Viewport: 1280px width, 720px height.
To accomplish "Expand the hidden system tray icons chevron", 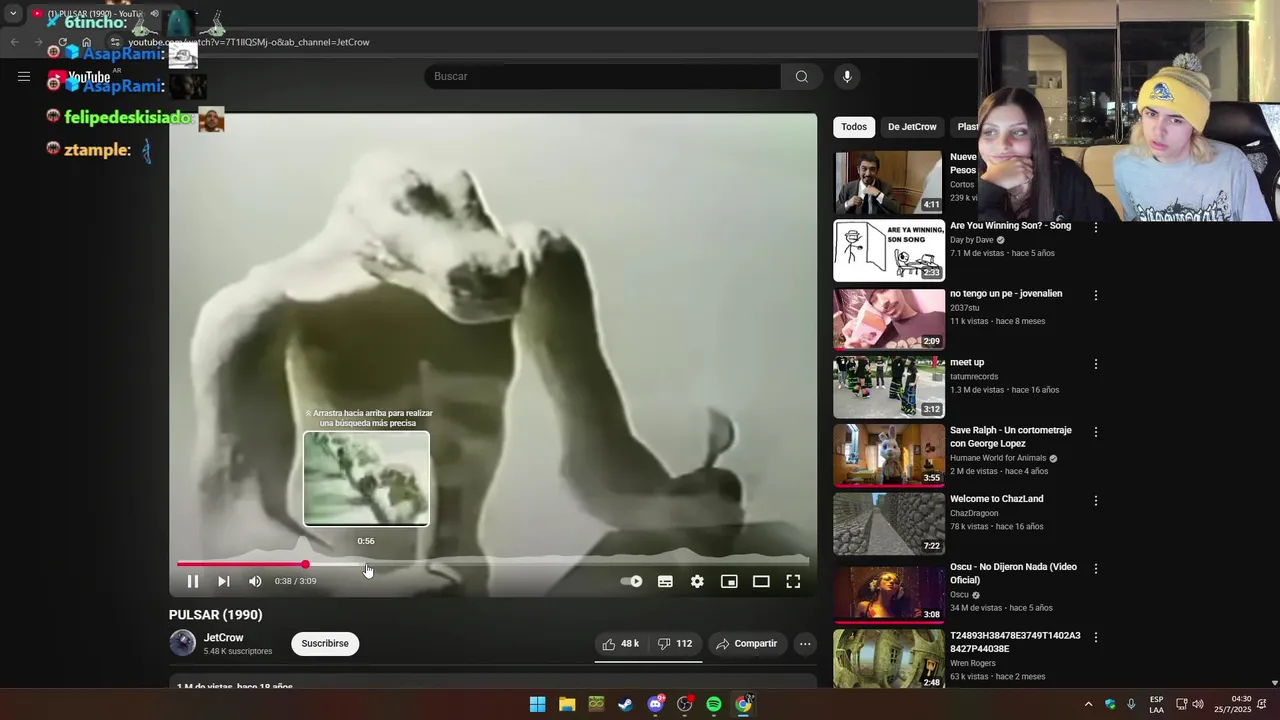I will (1088, 704).
